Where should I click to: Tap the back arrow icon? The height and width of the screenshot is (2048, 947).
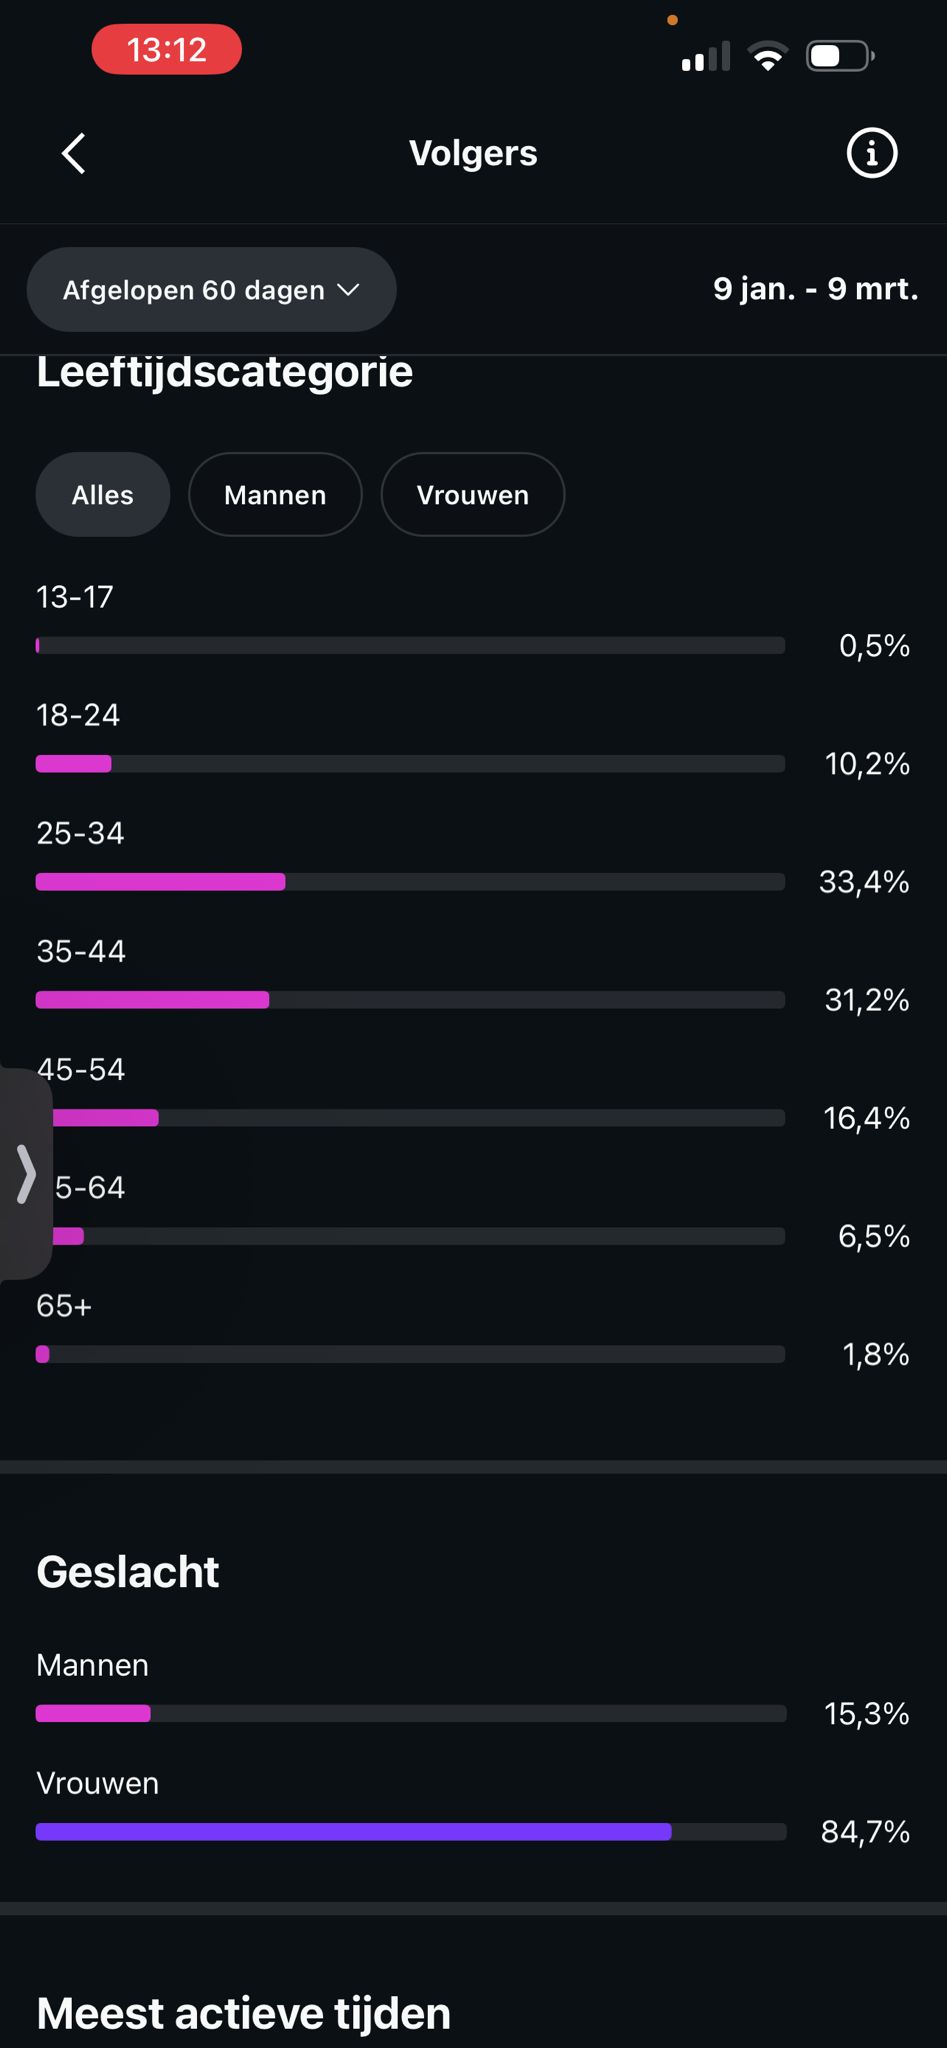click(74, 154)
